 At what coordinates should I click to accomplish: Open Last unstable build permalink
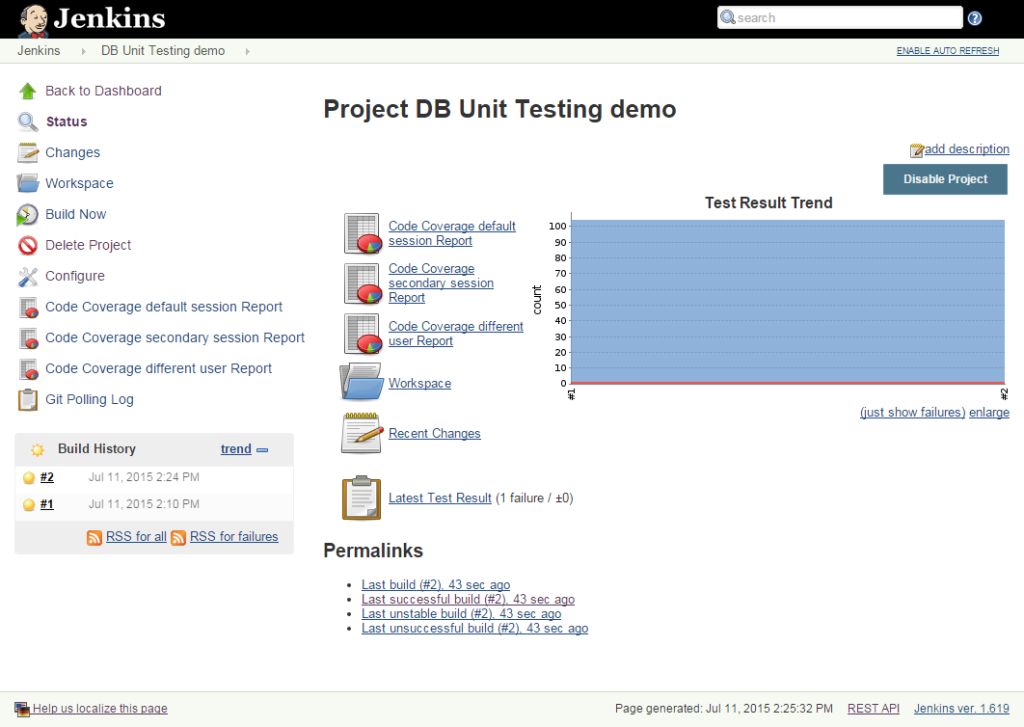tap(461, 613)
